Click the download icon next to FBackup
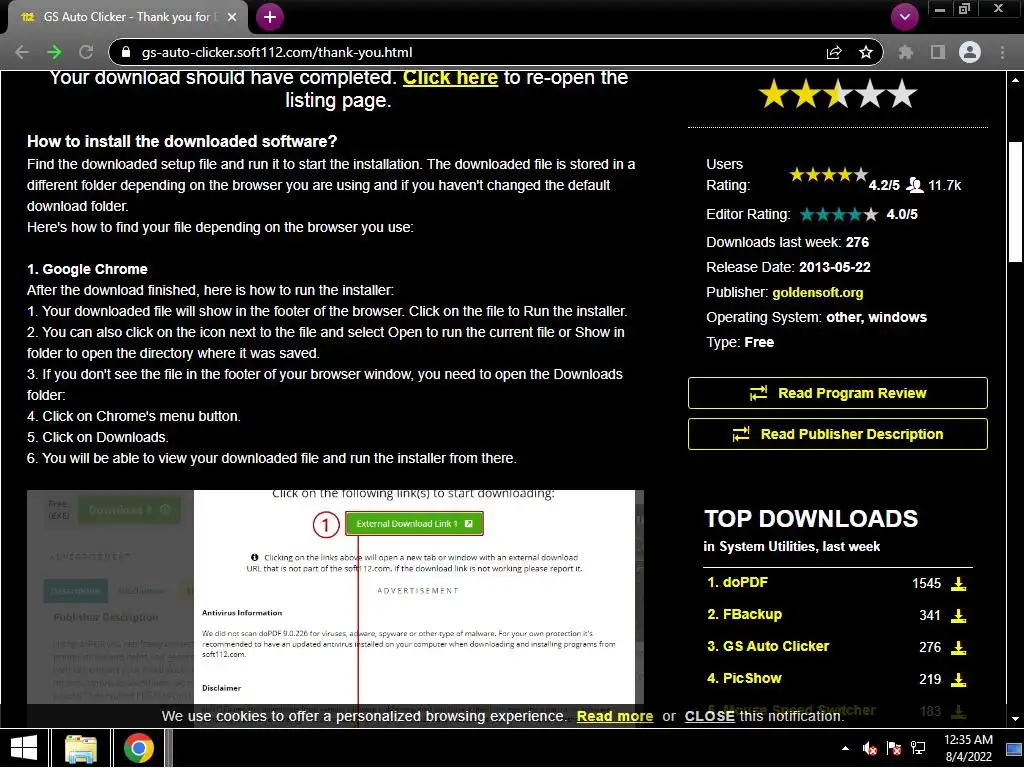The height and width of the screenshot is (768, 1024). pyautogui.click(x=958, y=615)
